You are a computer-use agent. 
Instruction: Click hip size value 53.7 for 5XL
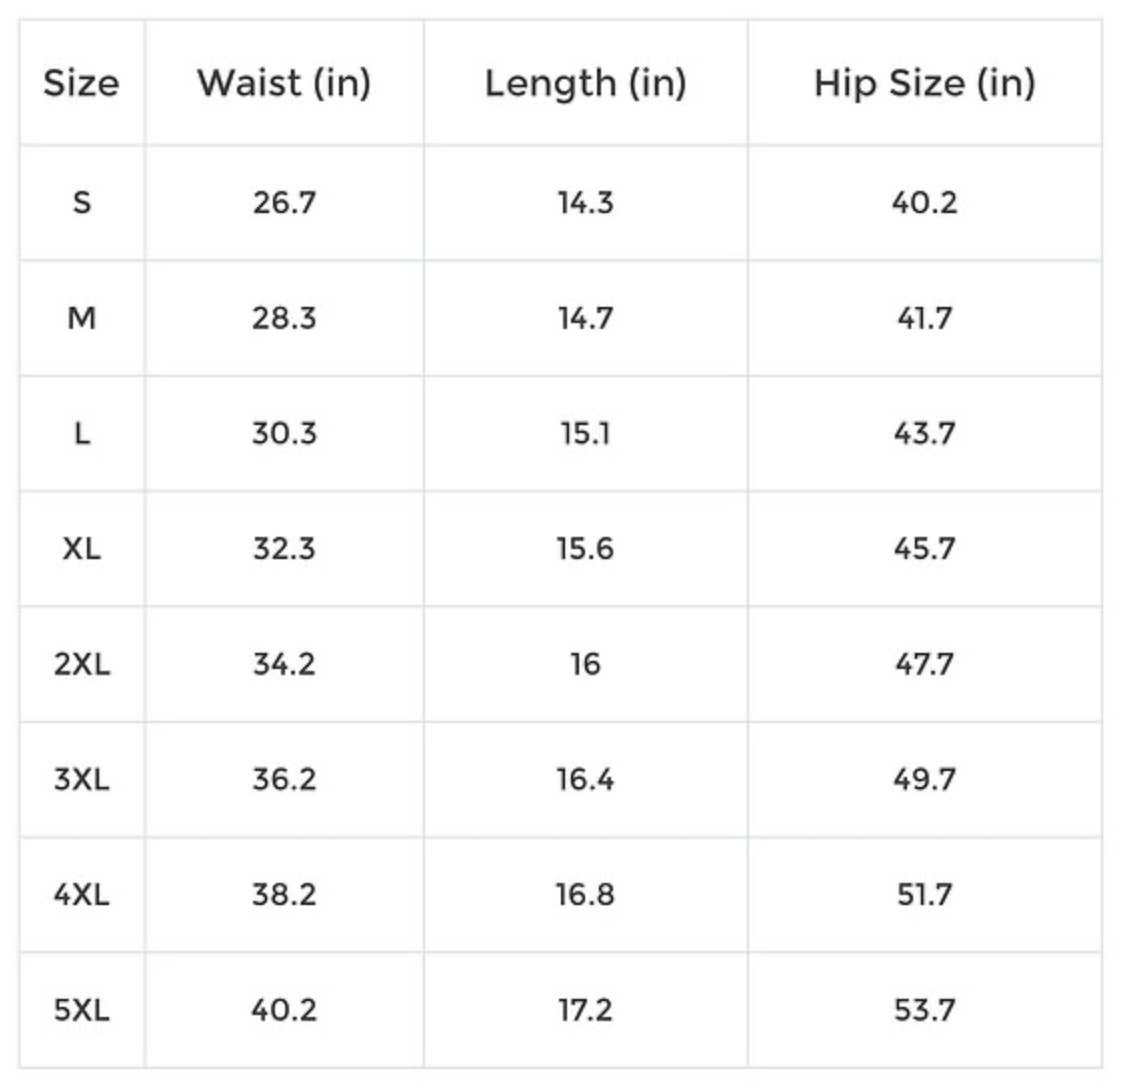pyautogui.click(x=925, y=1010)
